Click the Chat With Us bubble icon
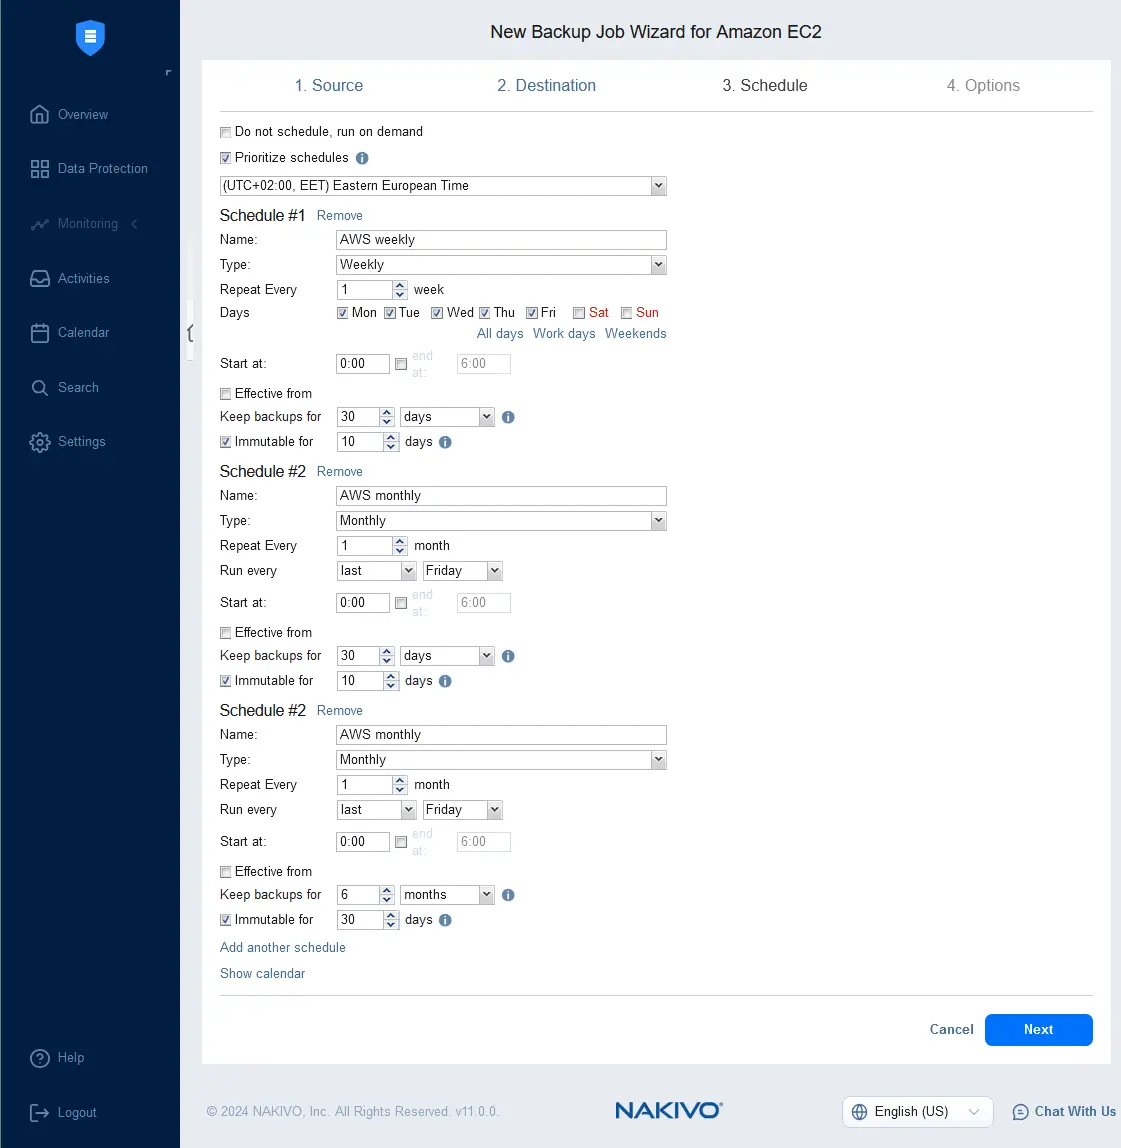This screenshot has height=1148, width=1121. tap(1020, 1113)
